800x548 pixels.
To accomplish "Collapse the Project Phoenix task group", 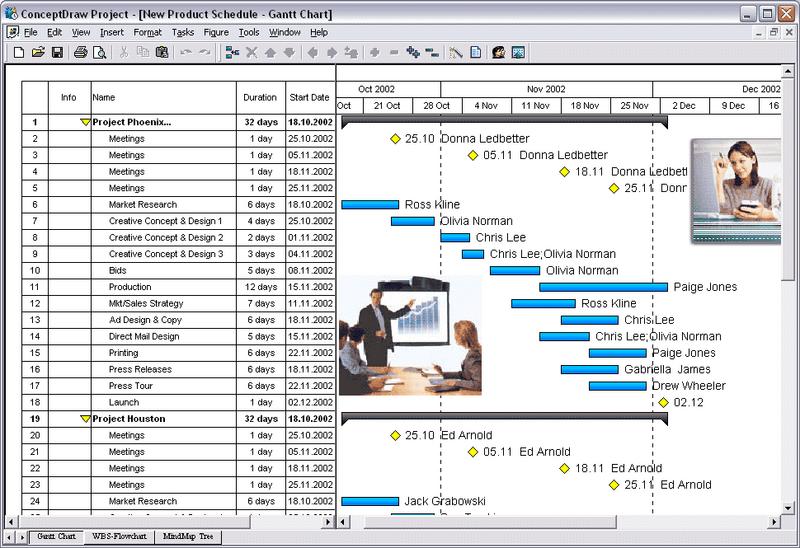I will coord(85,122).
